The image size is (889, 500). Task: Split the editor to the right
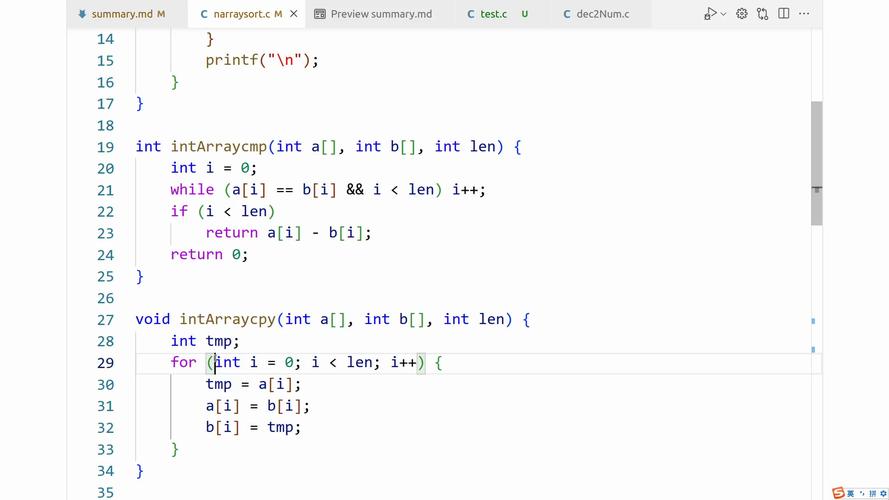784,14
